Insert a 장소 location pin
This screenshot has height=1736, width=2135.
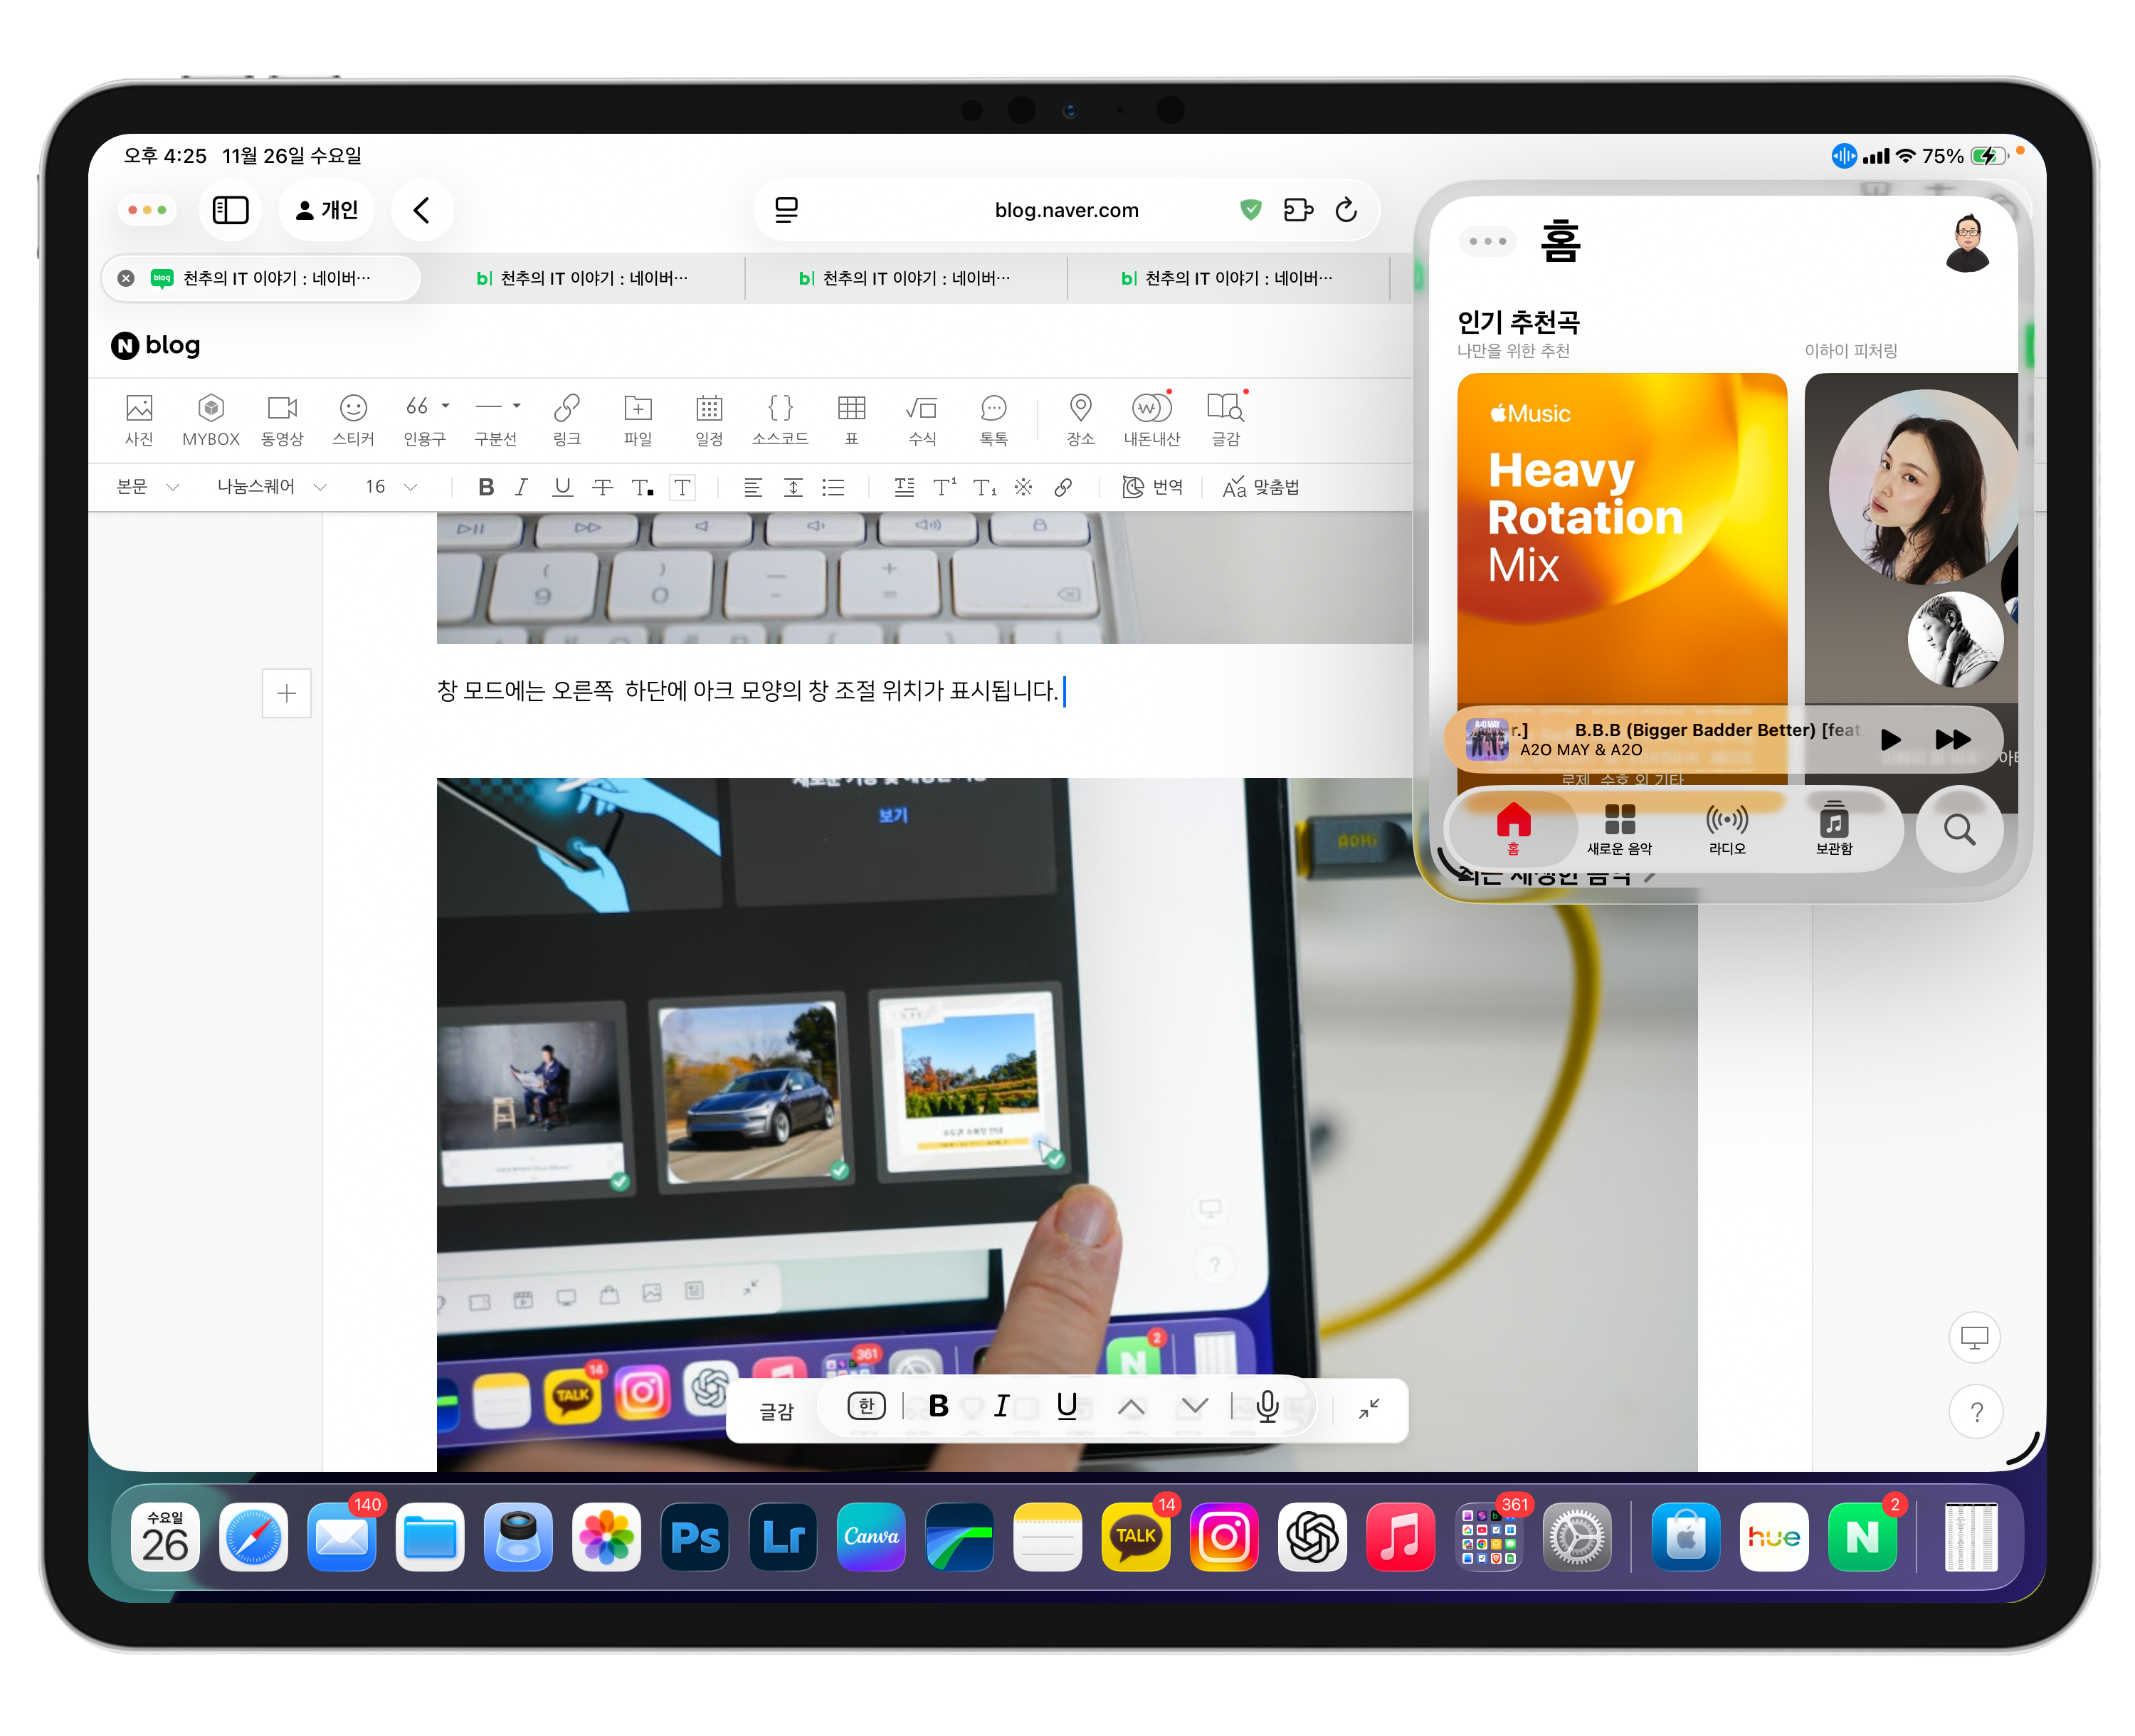[x=1080, y=409]
